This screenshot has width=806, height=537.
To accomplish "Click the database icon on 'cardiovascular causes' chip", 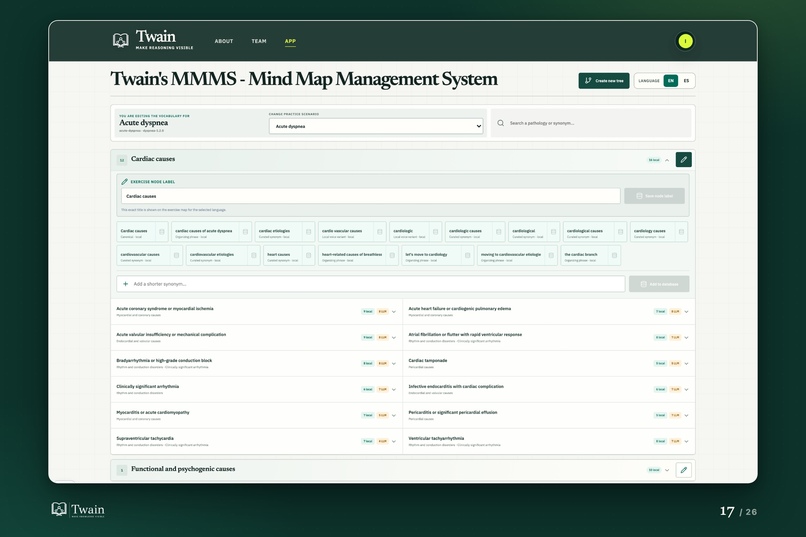I will tap(176, 255).
